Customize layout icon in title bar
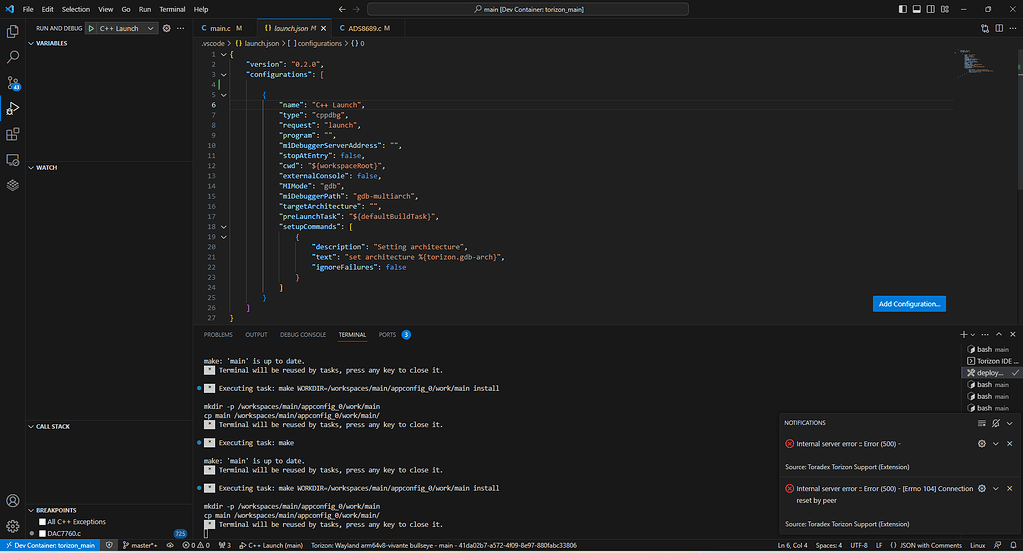The image size is (1023, 553). click(x=945, y=9)
